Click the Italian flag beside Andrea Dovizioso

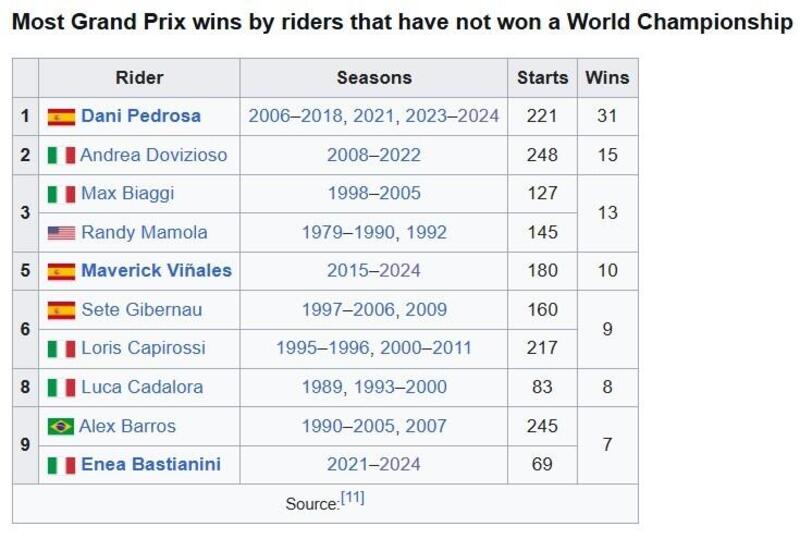click(x=61, y=155)
